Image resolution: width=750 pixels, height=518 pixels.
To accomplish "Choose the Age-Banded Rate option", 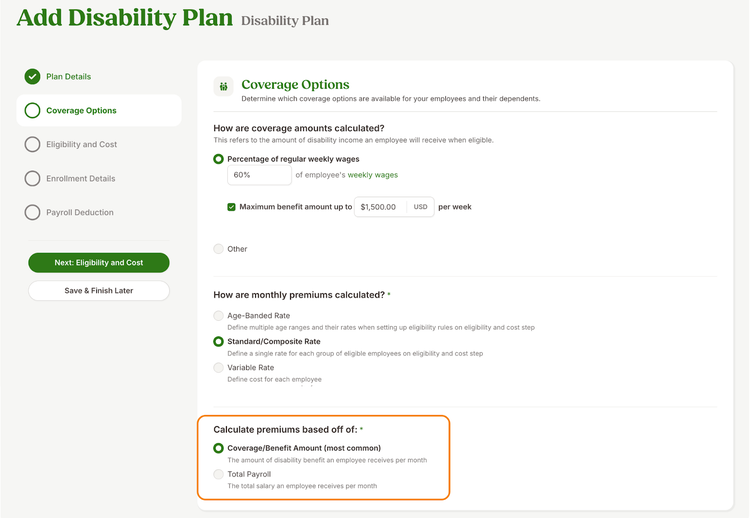I will [x=219, y=316].
